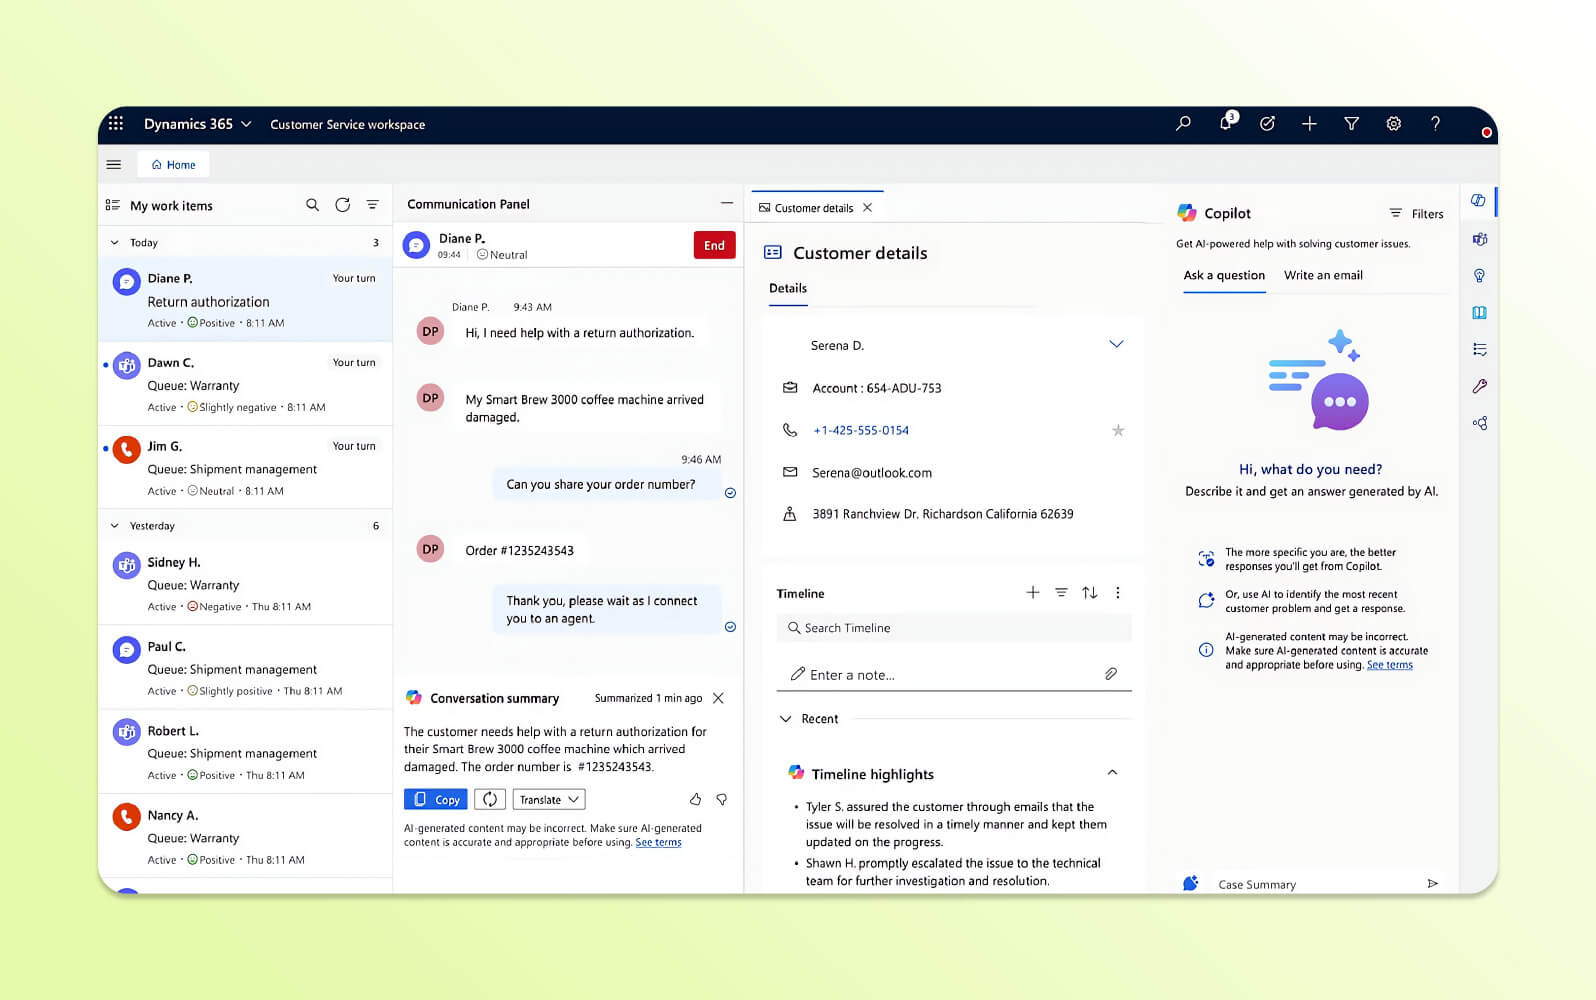Send the Copilot message arrow
The height and width of the screenshot is (1000, 1596).
click(1432, 883)
